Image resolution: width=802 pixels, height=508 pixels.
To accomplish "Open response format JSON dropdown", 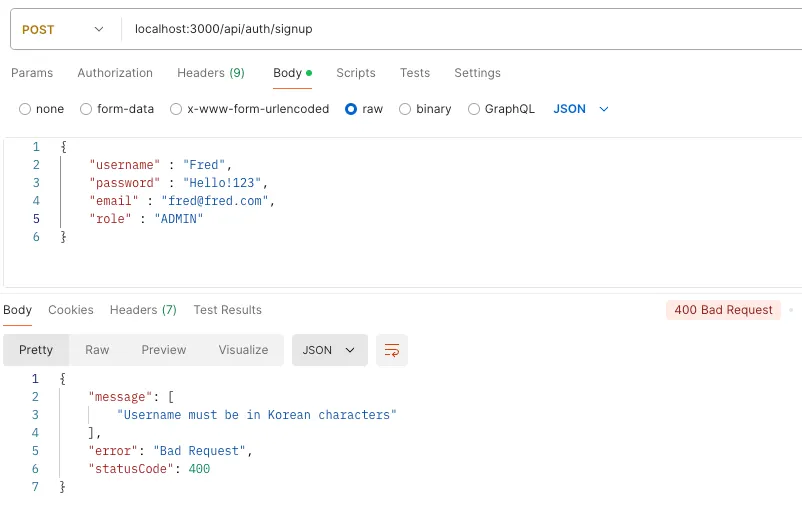I will pyautogui.click(x=329, y=350).
